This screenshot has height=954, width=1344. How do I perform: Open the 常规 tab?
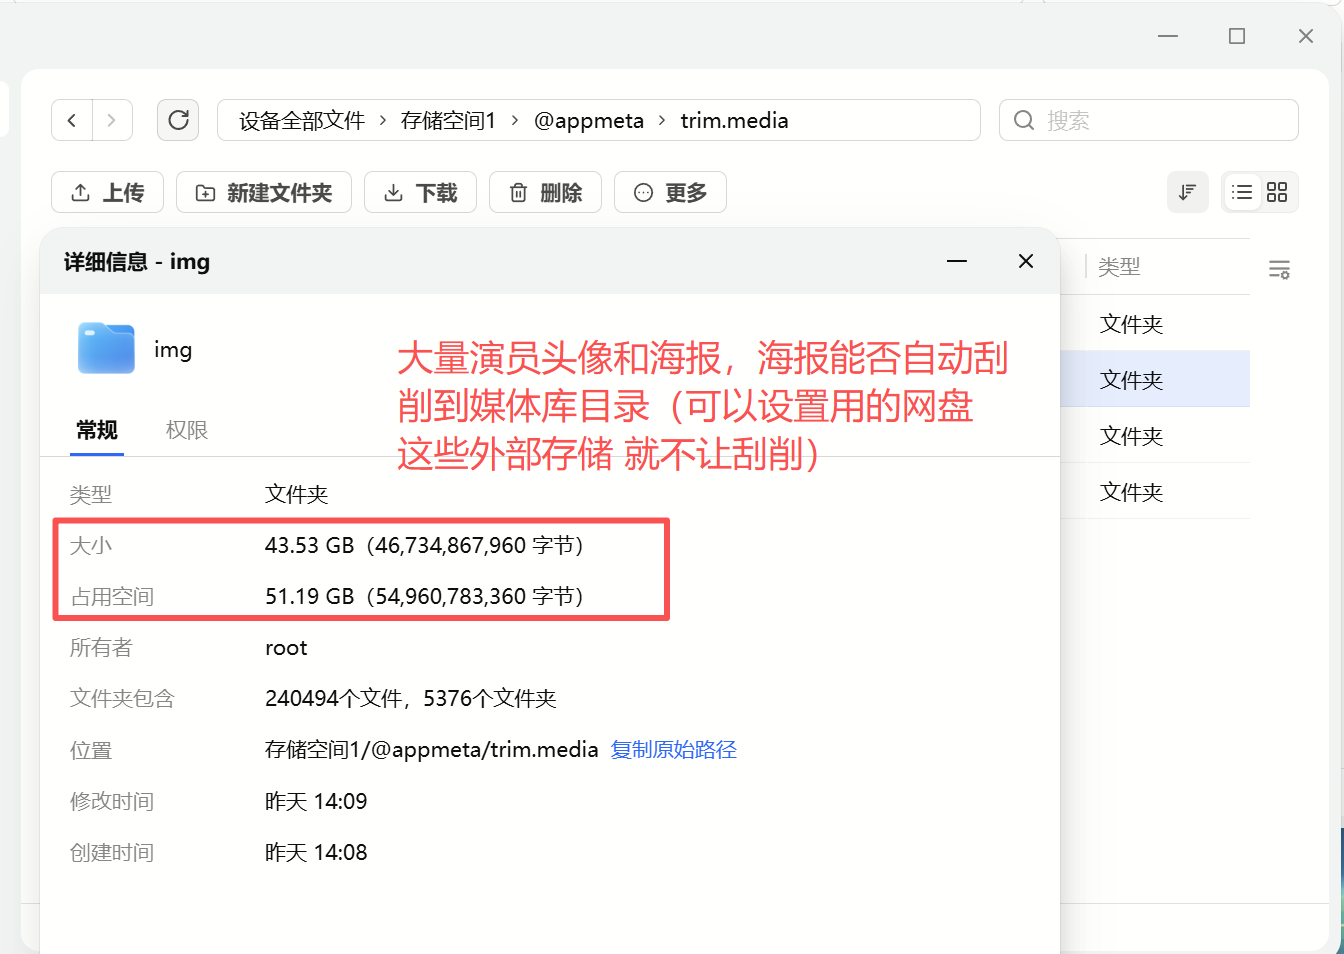[x=97, y=430]
